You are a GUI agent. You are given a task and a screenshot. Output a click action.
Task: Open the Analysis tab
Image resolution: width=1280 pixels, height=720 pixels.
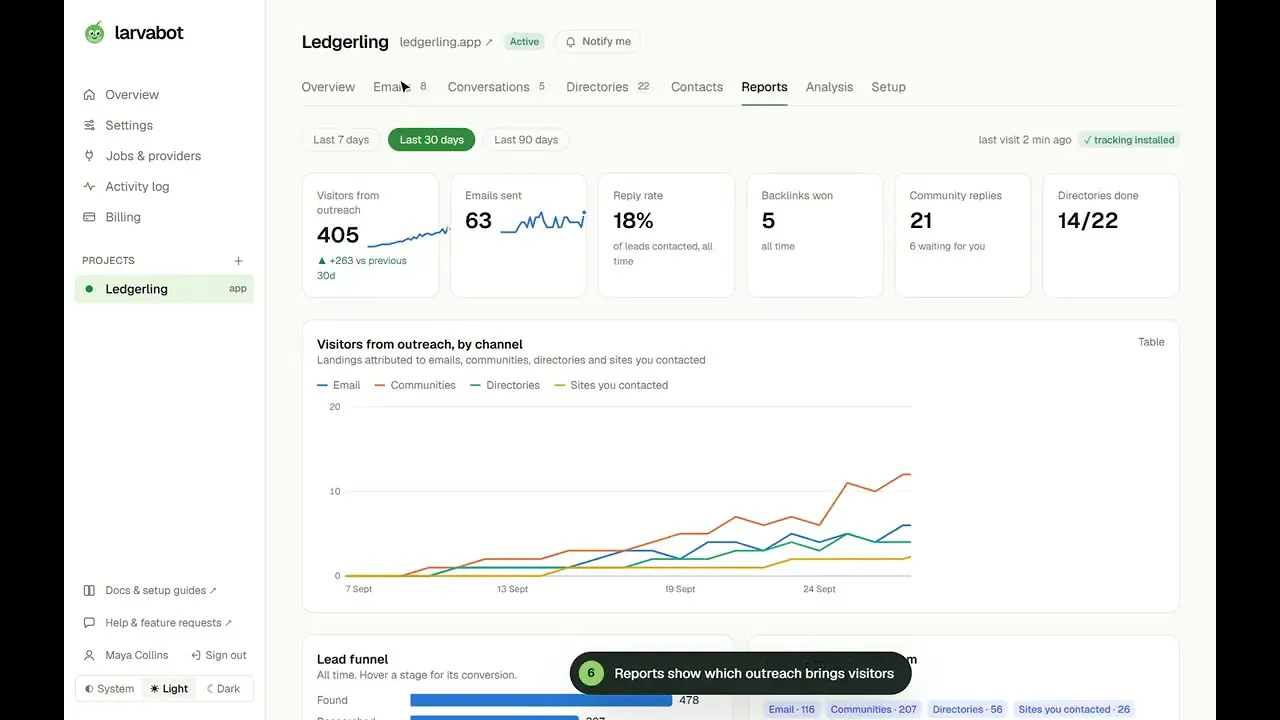tap(829, 87)
